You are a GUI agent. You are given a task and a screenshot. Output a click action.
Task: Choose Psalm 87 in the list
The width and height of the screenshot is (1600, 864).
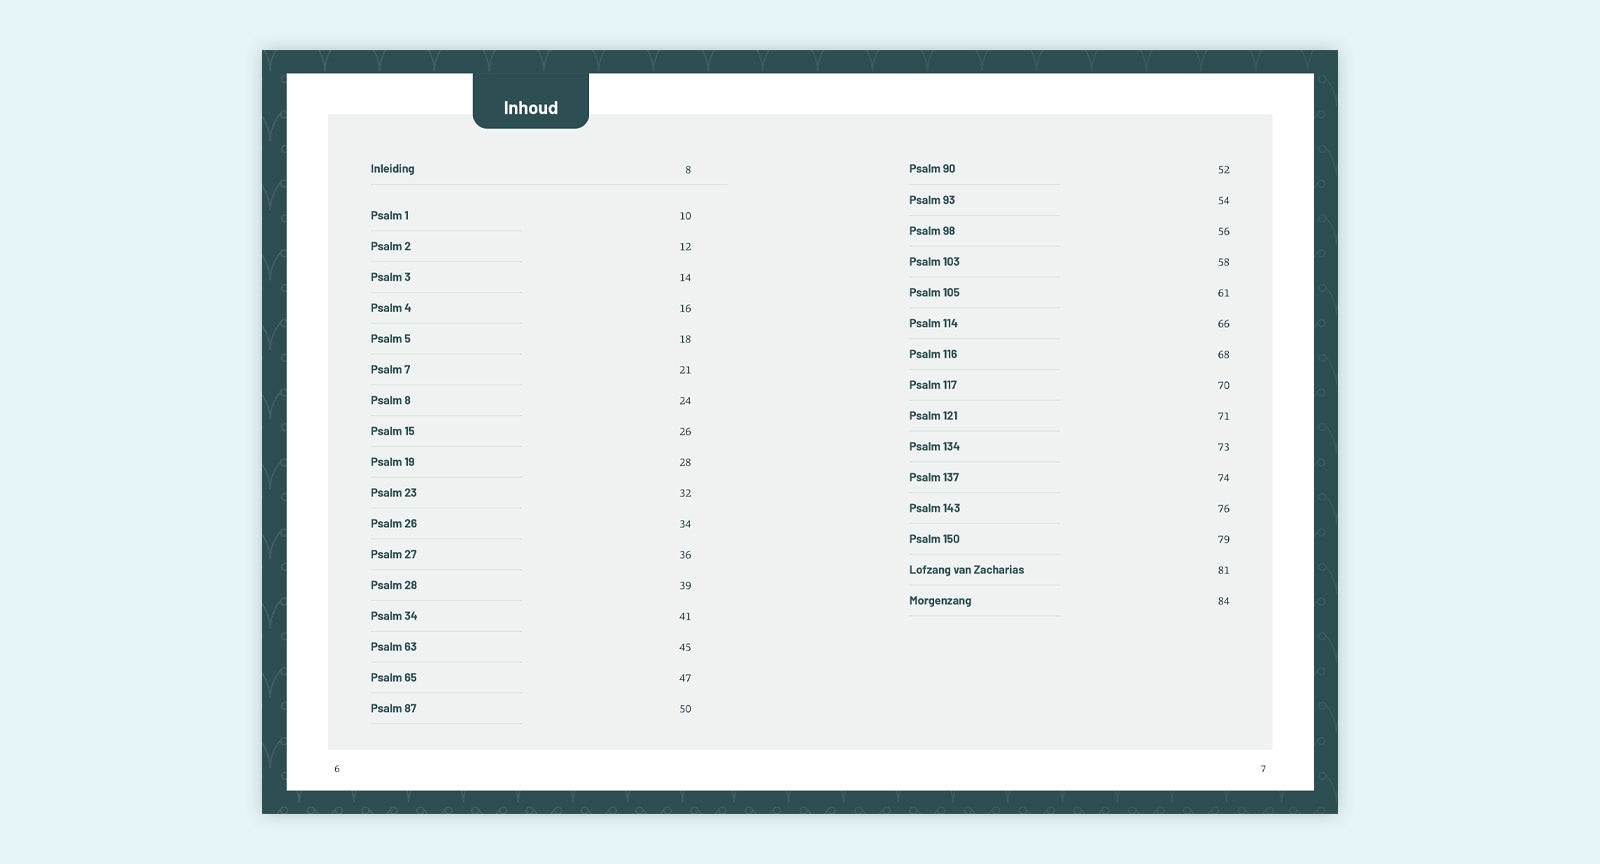pyautogui.click(x=393, y=709)
